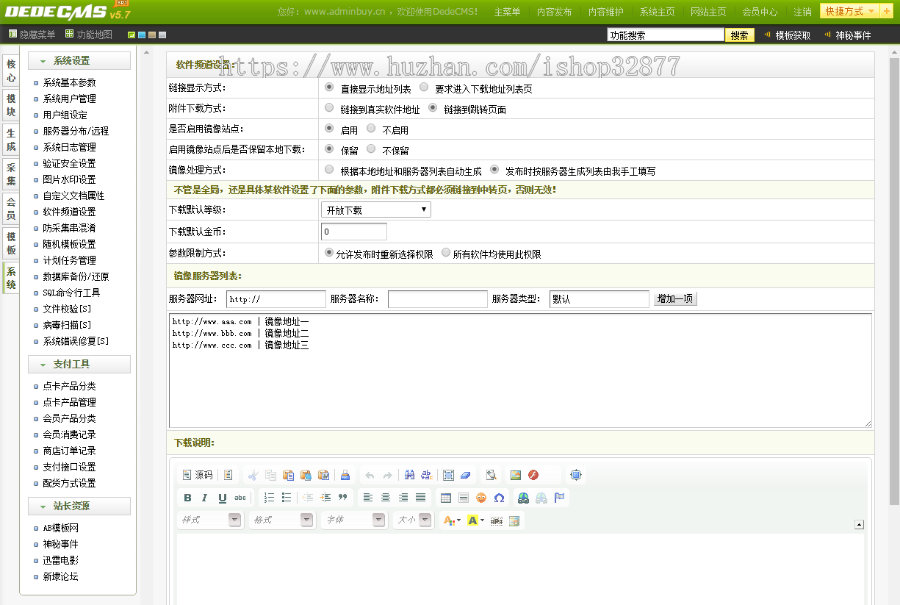This screenshot has width=900, height=605.
Task: Open the 开放下载 download level dropdown
Action: point(375,210)
